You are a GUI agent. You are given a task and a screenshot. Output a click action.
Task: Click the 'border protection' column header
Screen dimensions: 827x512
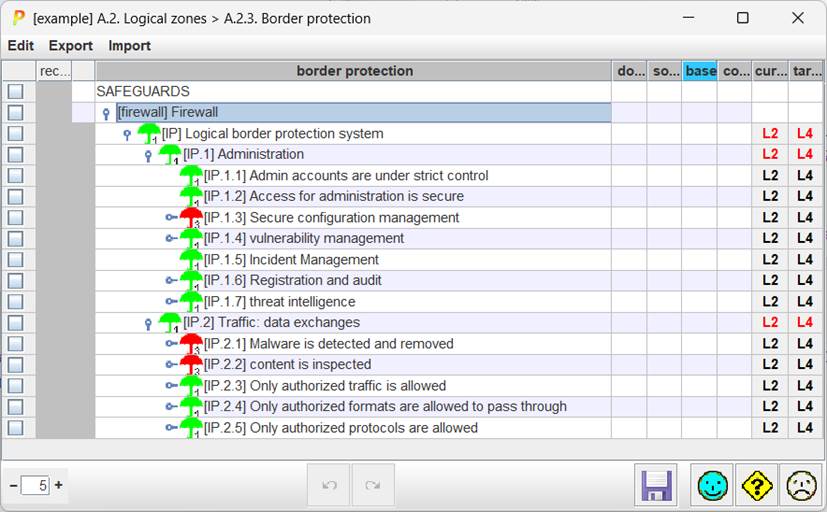pos(354,71)
